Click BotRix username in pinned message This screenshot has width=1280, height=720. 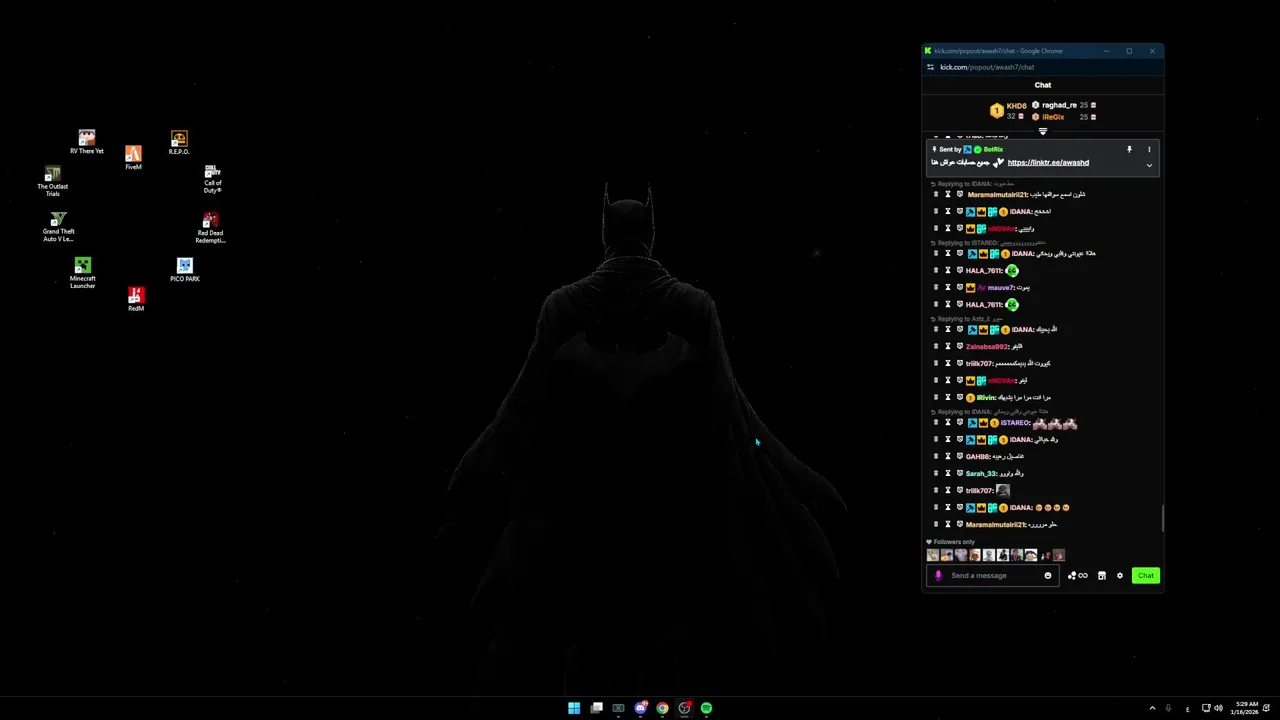[x=994, y=150]
